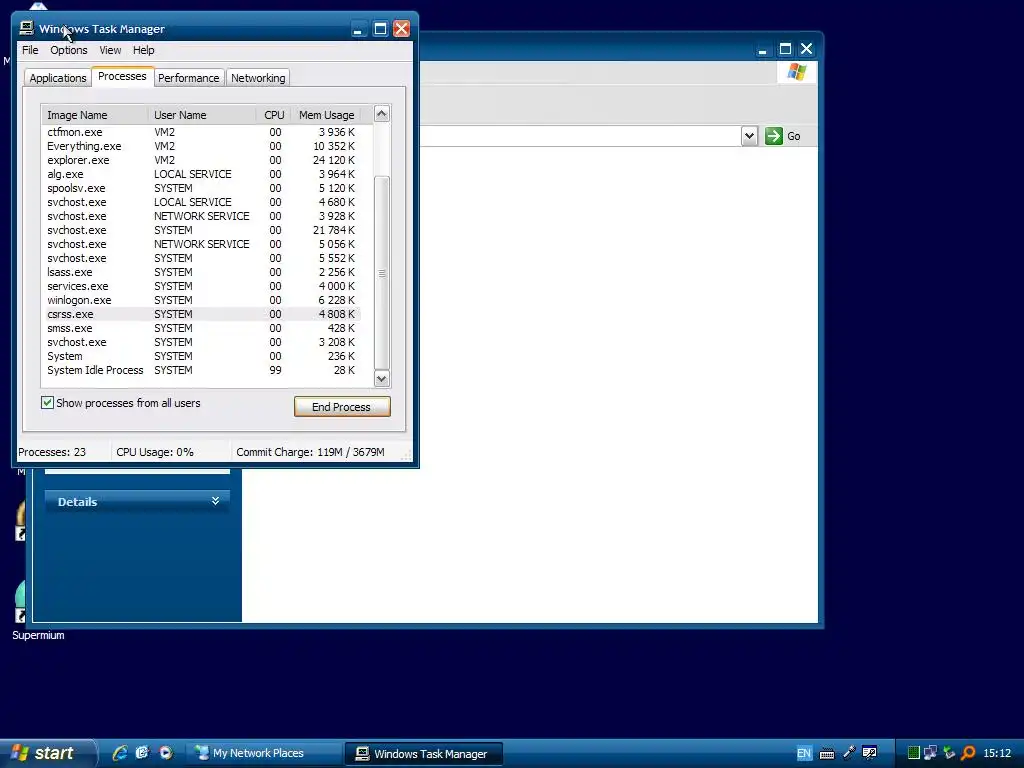
Task: Select the explorer.exe process
Action: 200,160
